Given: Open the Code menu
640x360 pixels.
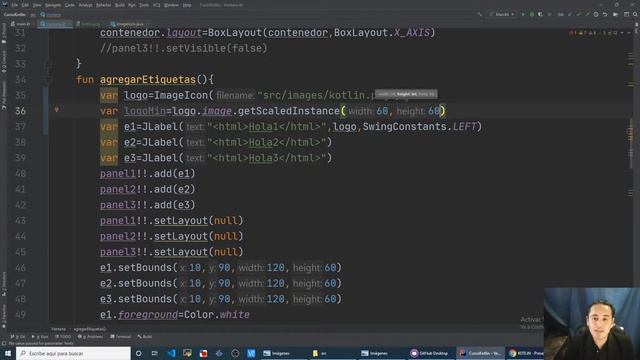Looking at the screenshot, I should 70,5.
